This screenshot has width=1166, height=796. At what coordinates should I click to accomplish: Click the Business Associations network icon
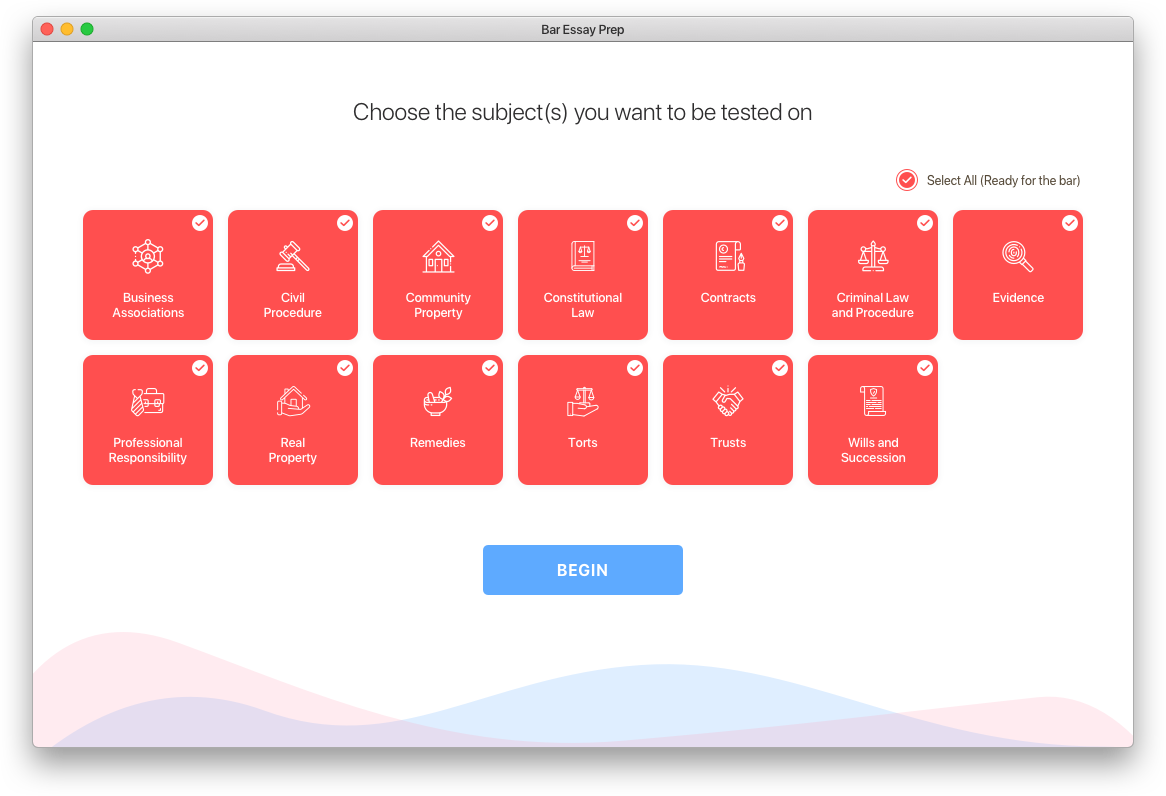click(x=148, y=257)
